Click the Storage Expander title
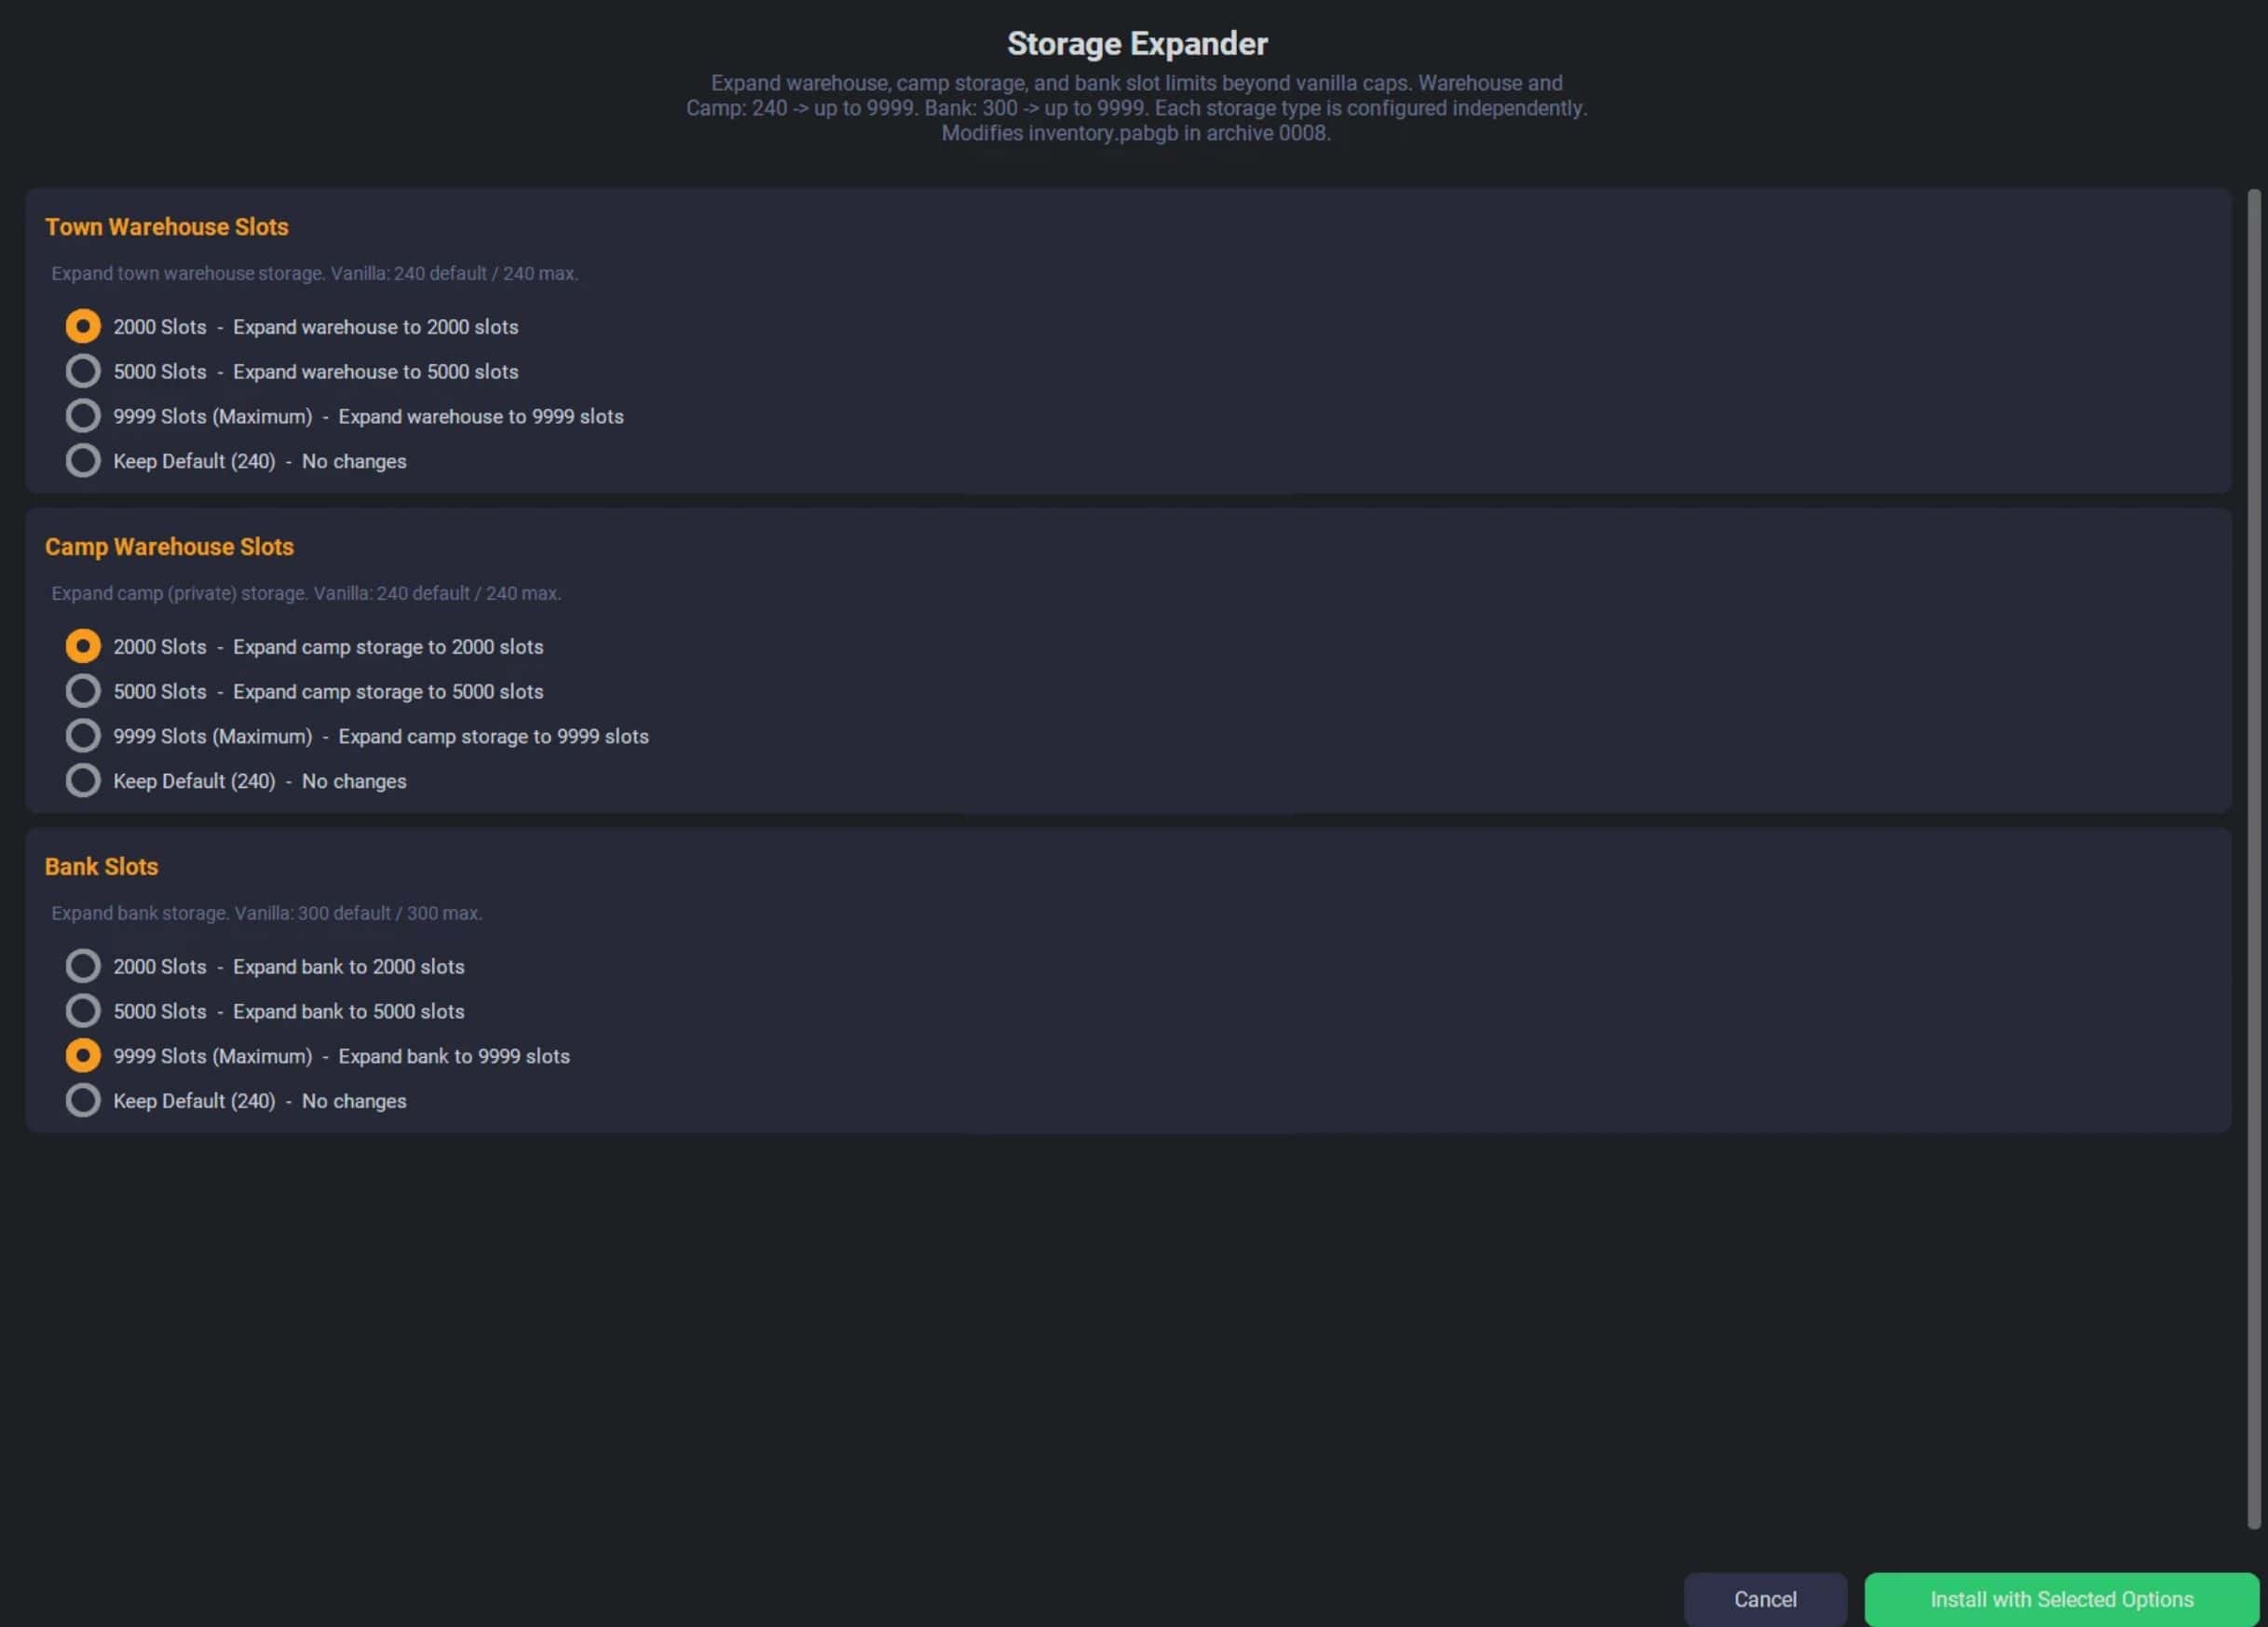Image resolution: width=2268 pixels, height=1627 pixels. (1137, 44)
